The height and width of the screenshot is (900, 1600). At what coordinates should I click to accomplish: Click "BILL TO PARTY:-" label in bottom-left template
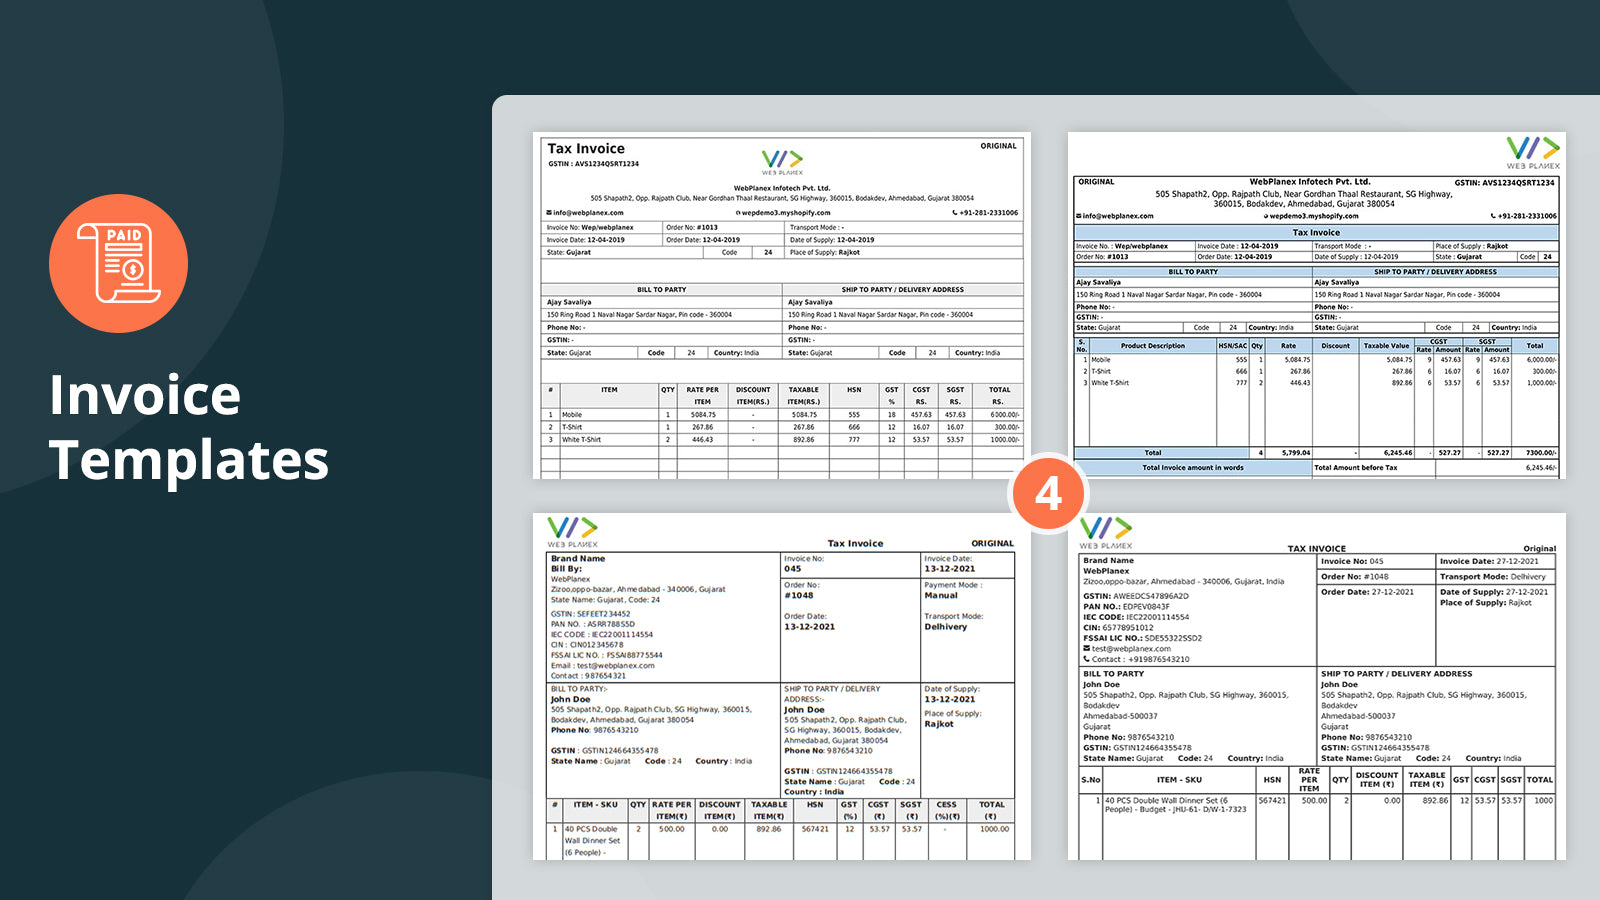pos(579,689)
